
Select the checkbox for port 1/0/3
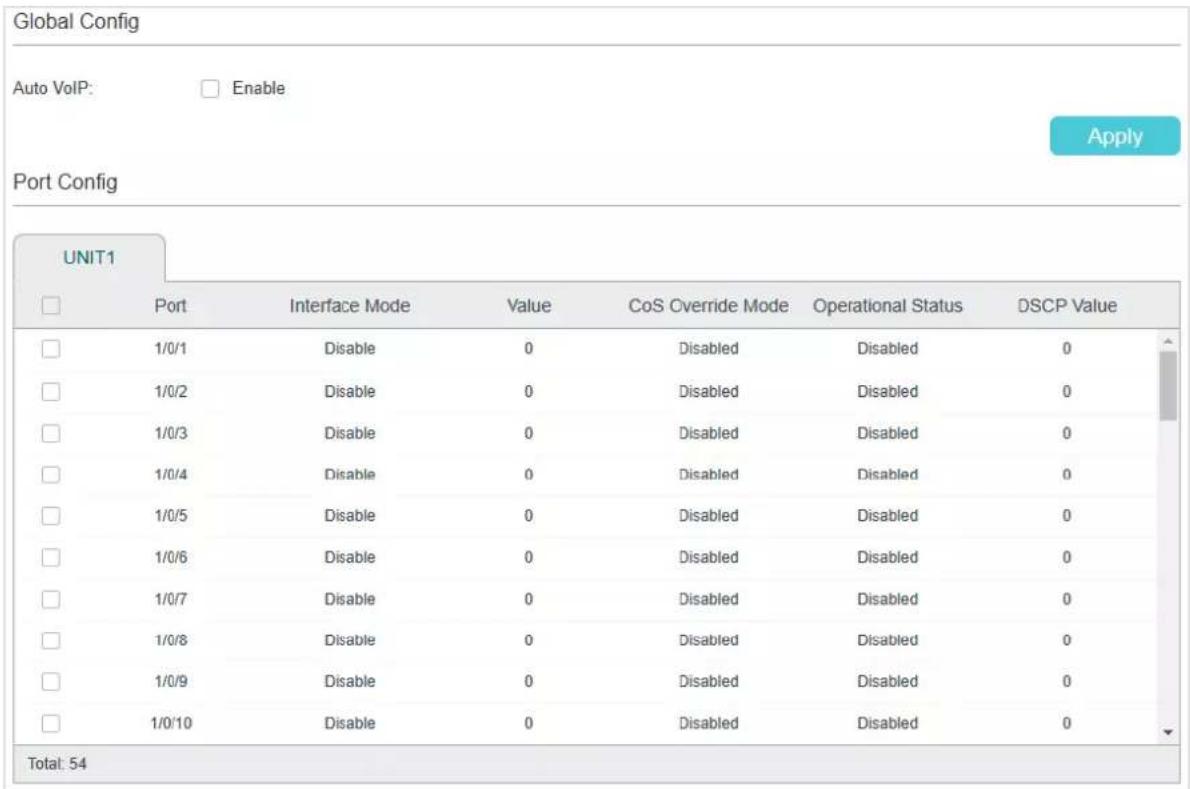[51, 433]
